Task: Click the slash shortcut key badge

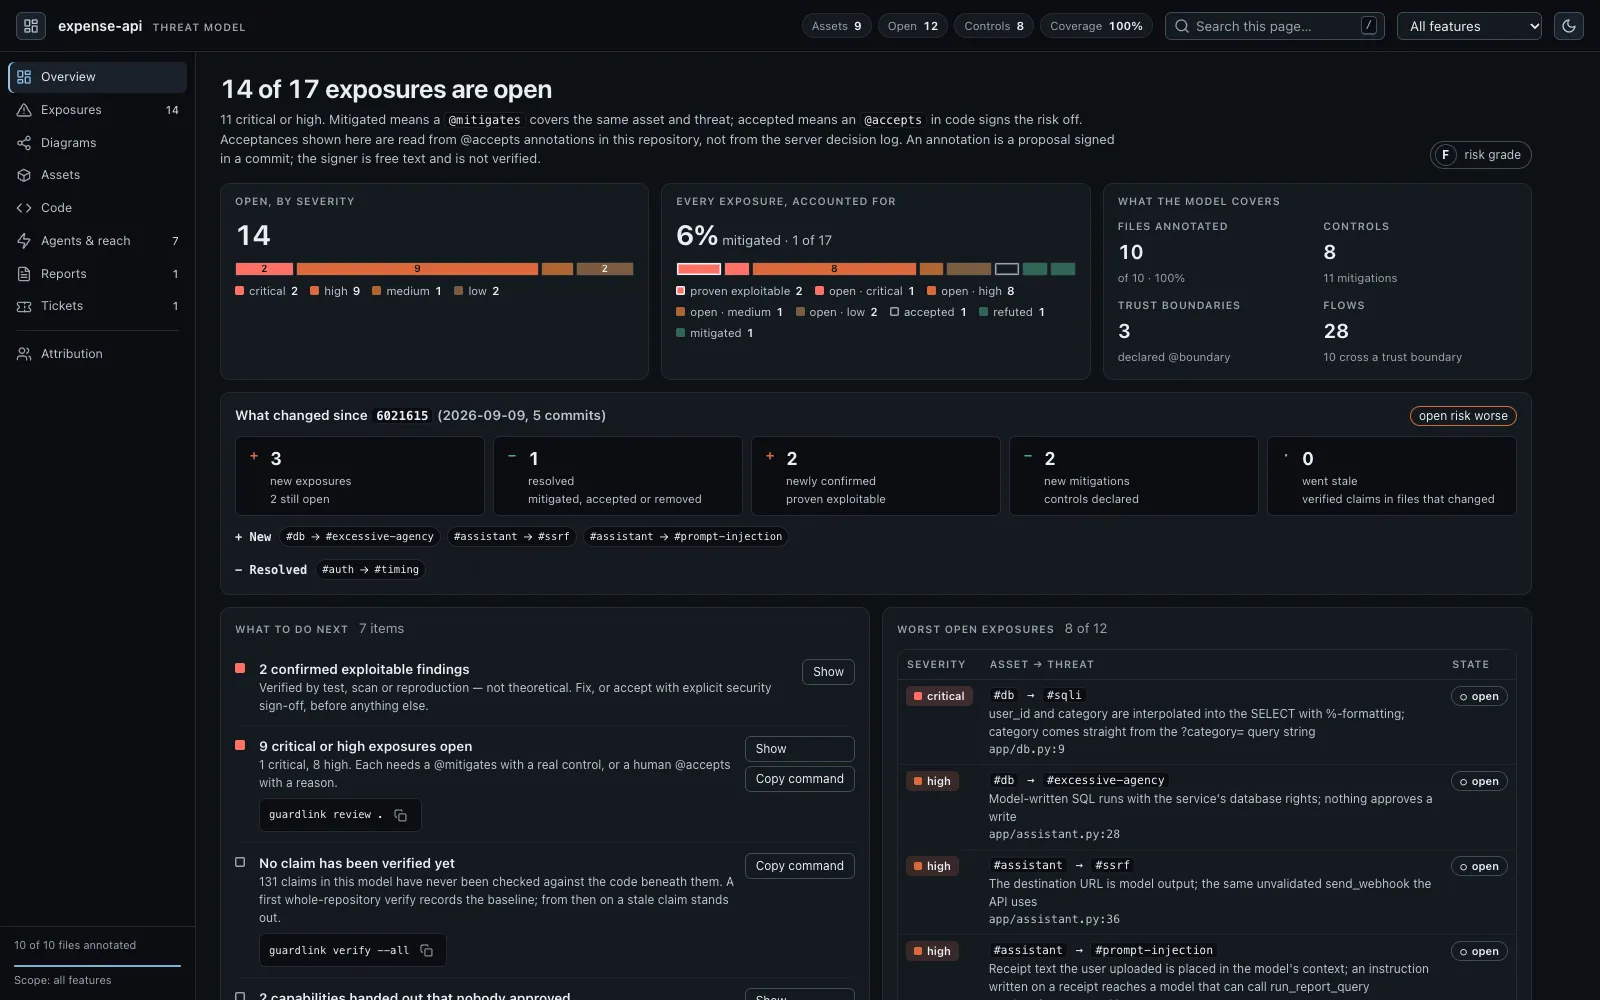Action: point(1369,26)
